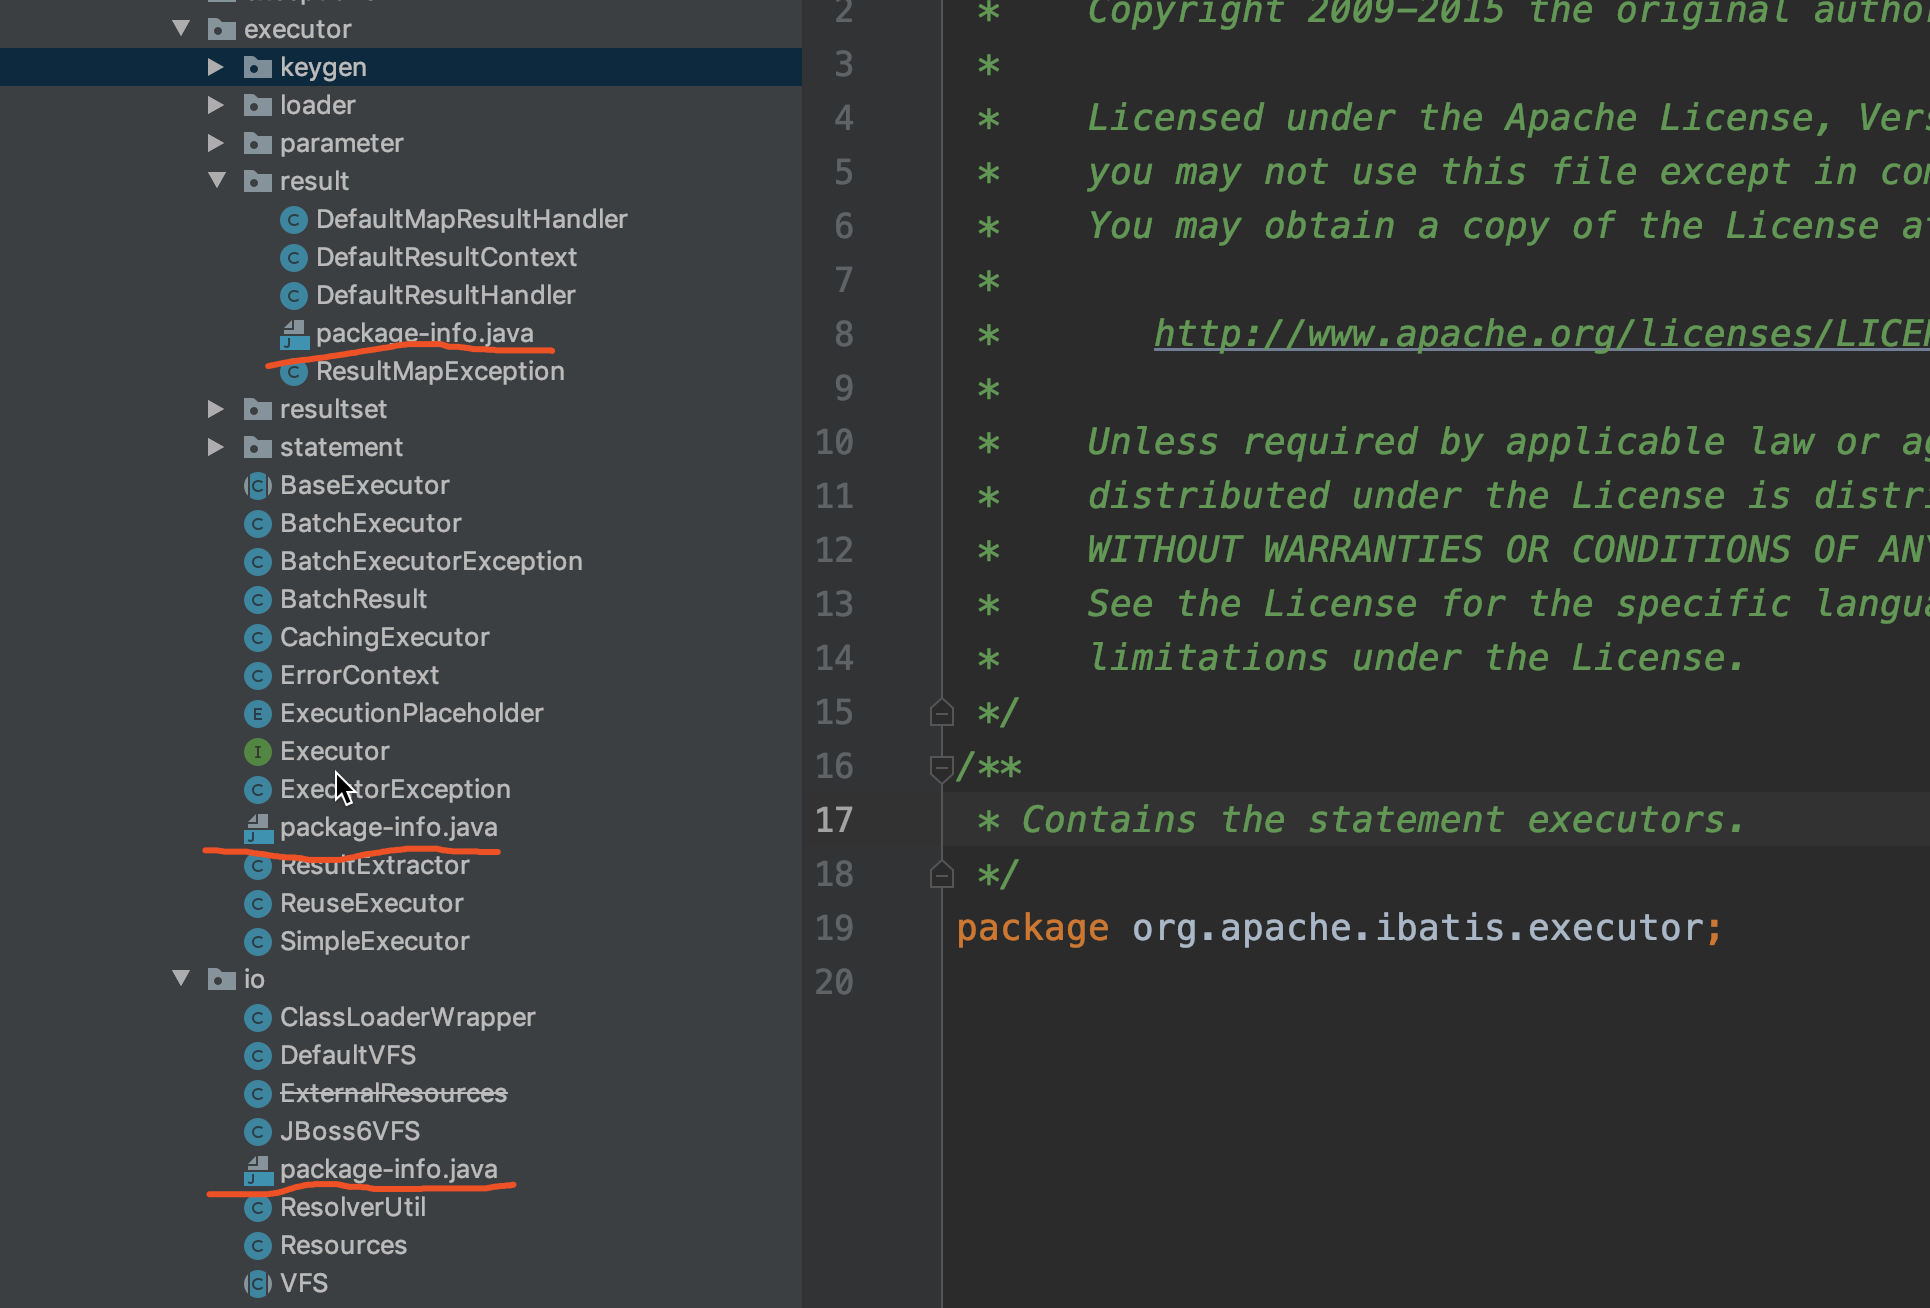
Task: Click the BaseExecutor abstract class icon
Action: (258, 486)
